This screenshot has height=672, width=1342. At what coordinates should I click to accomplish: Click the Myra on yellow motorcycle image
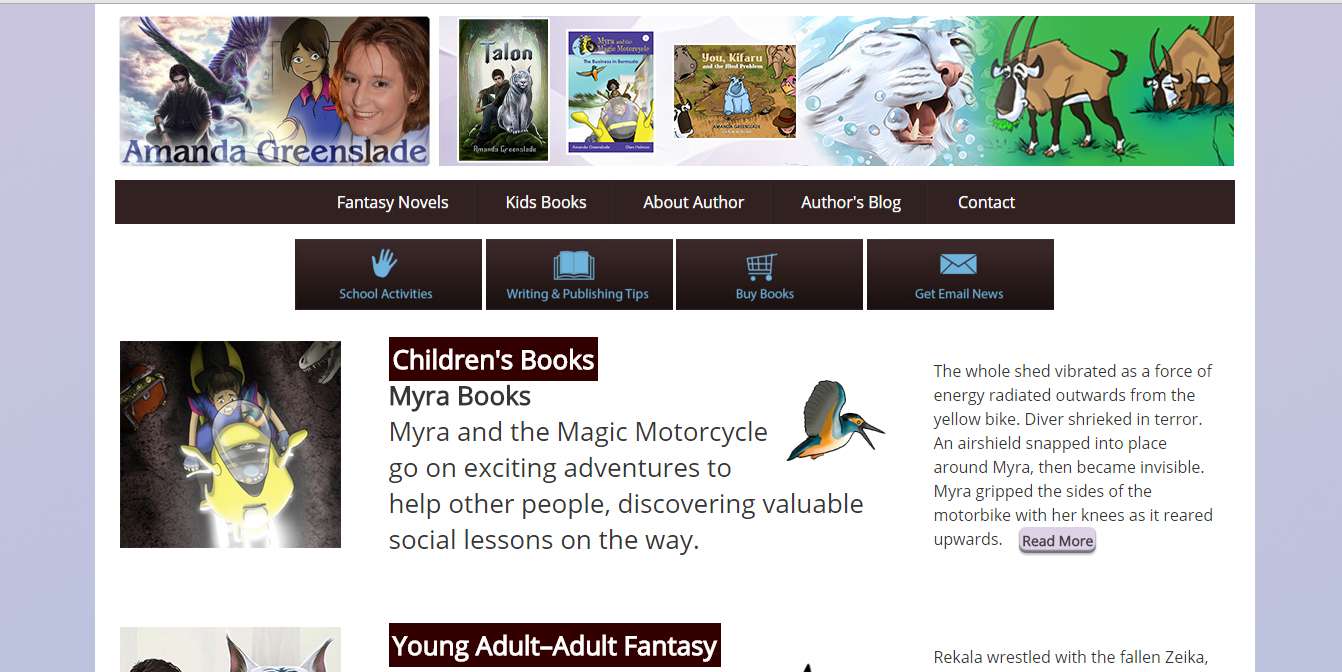[230, 444]
